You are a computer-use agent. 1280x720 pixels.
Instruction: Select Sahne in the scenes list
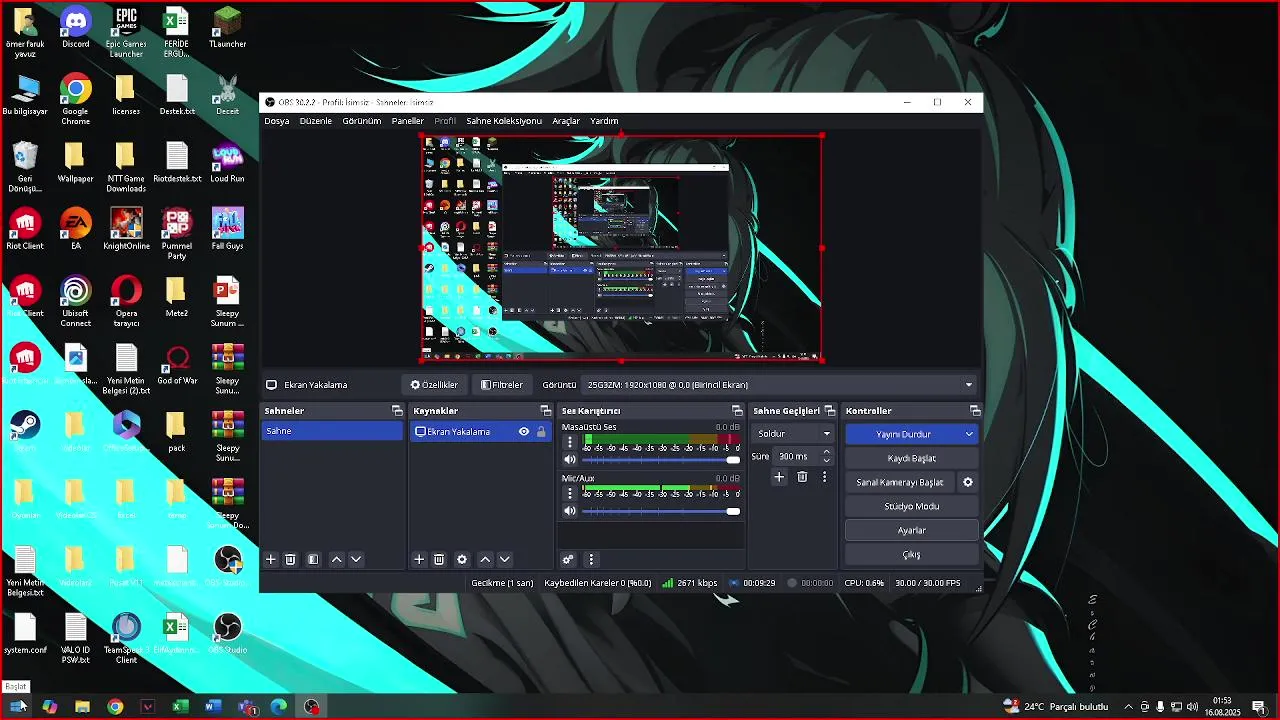(332, 431)
